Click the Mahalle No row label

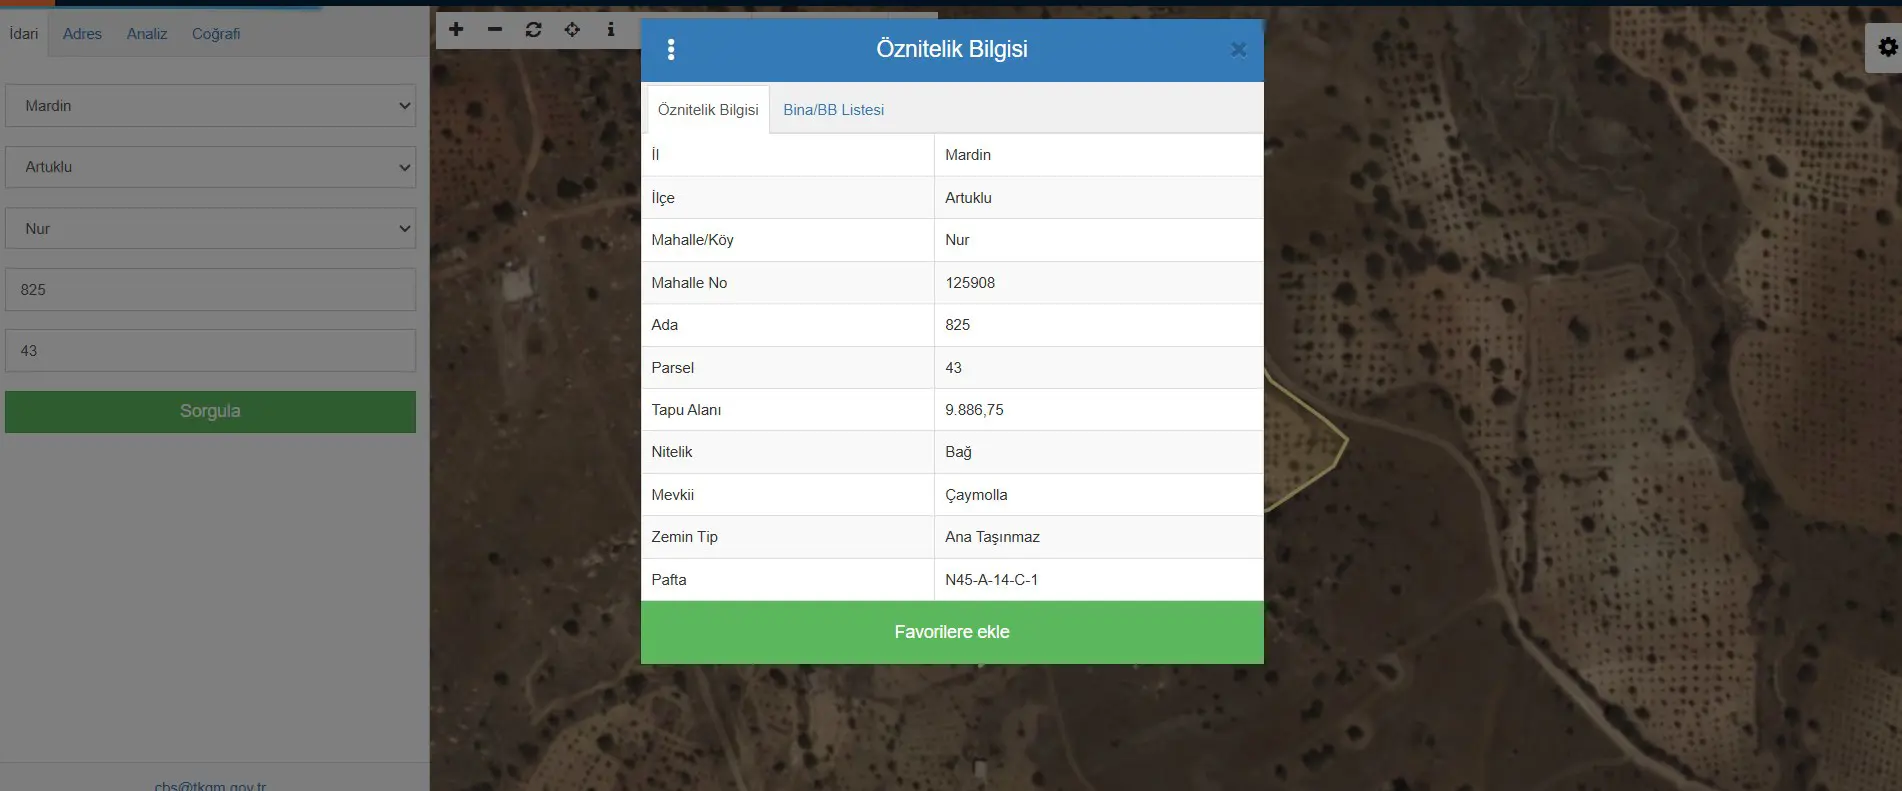[689, 283]
